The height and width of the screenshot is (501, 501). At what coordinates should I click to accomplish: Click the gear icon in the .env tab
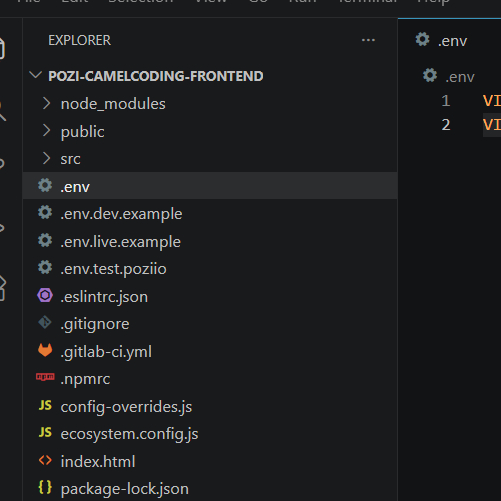click(422, 39)
